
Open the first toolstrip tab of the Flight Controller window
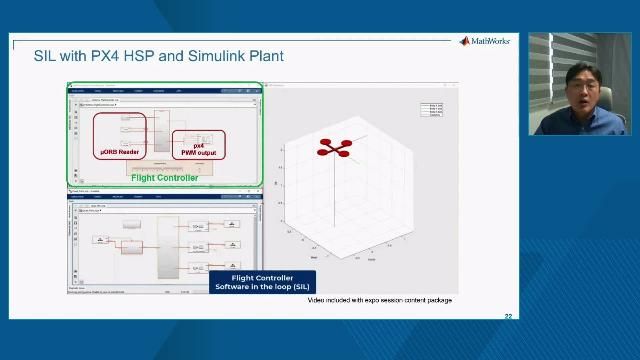coord(78,91)
